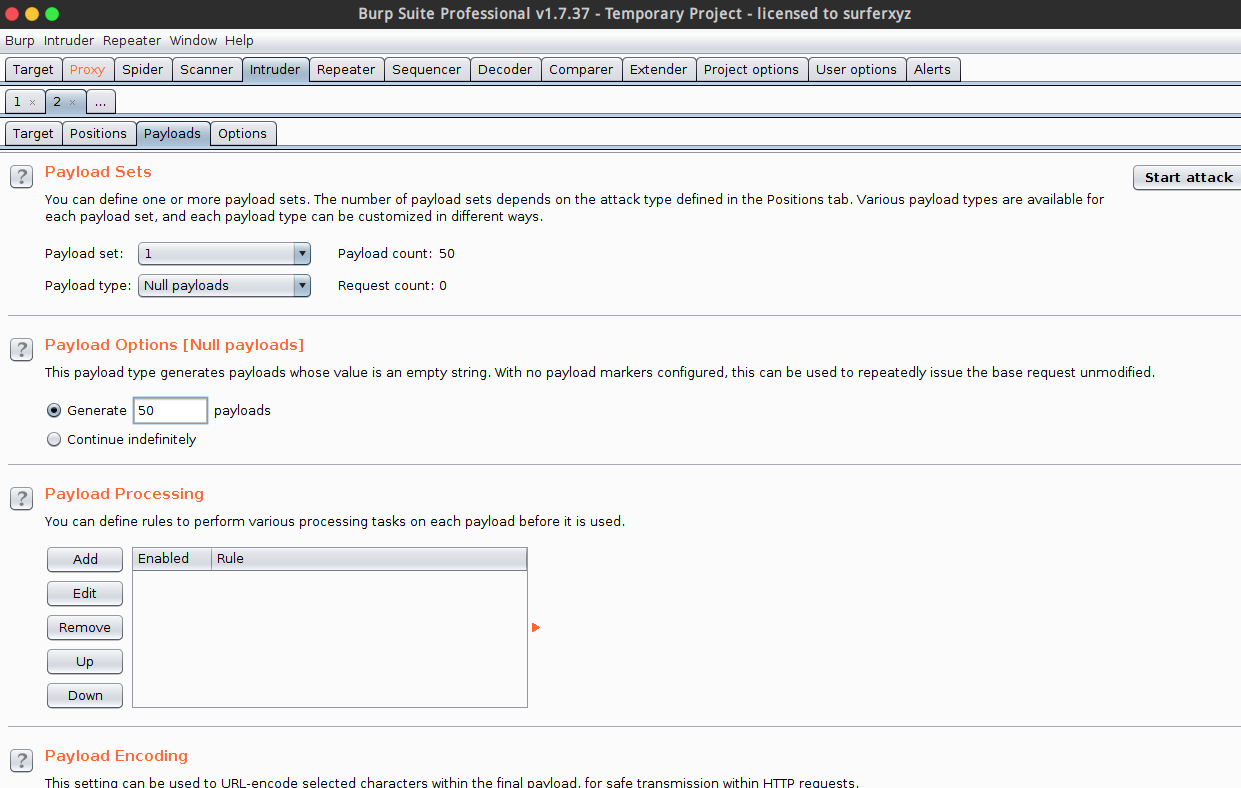Click the Start attack button

click(1188, 177)
